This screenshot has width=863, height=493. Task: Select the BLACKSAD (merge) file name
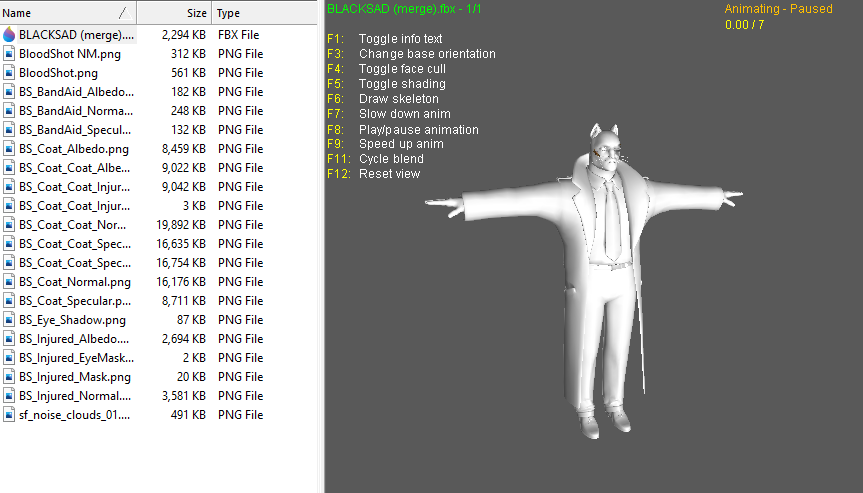[77, 35]
